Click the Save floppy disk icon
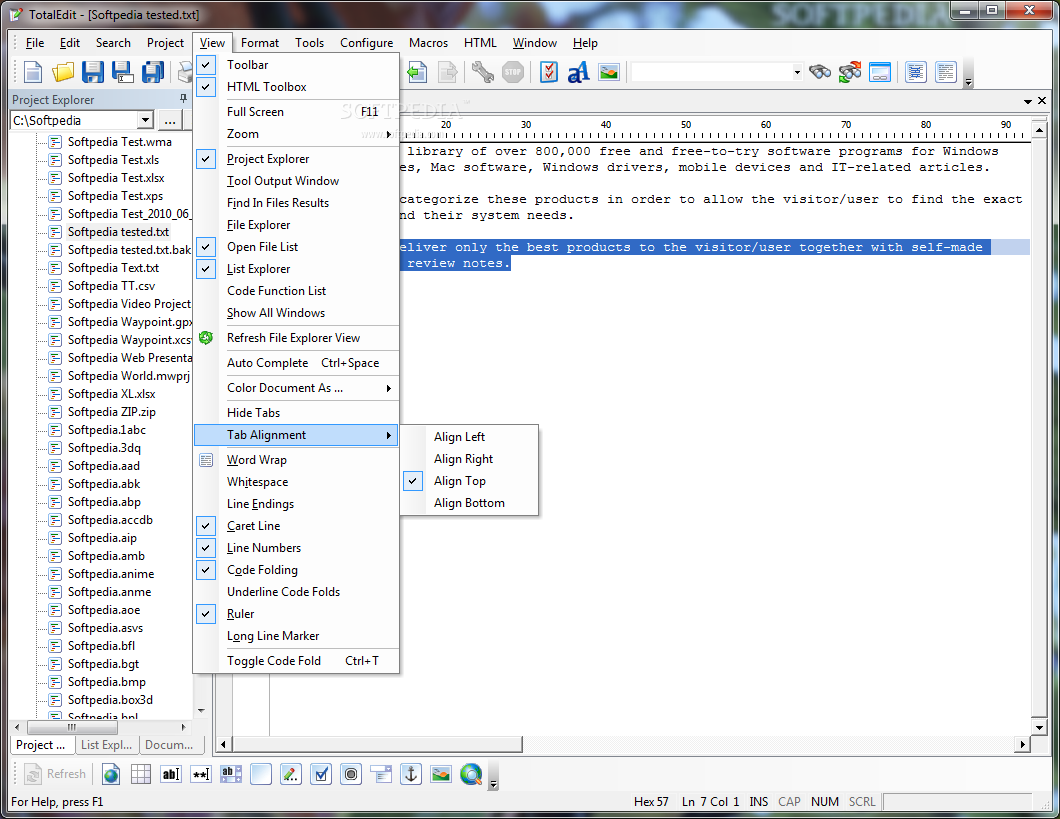The image size is (1060, 819). pyautogui.click(x=93, y=72)
